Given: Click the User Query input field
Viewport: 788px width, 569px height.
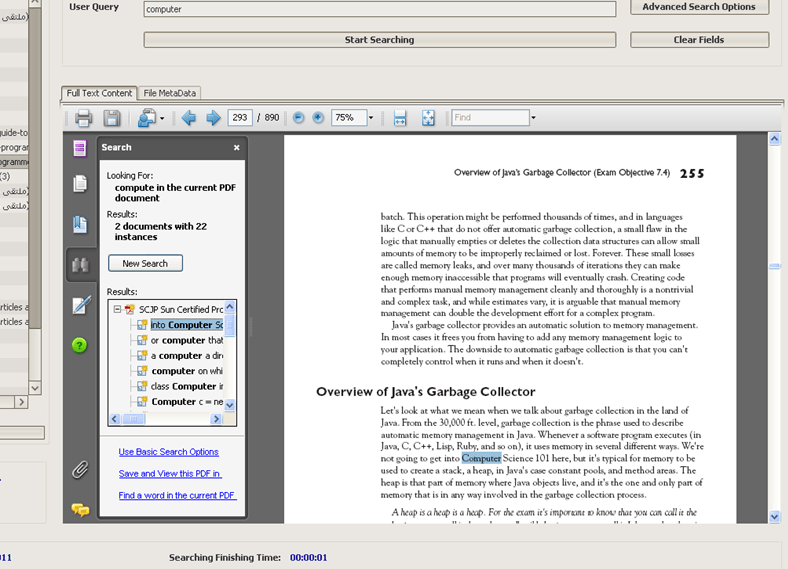Looking at the screenshot, I should (379, 9).
